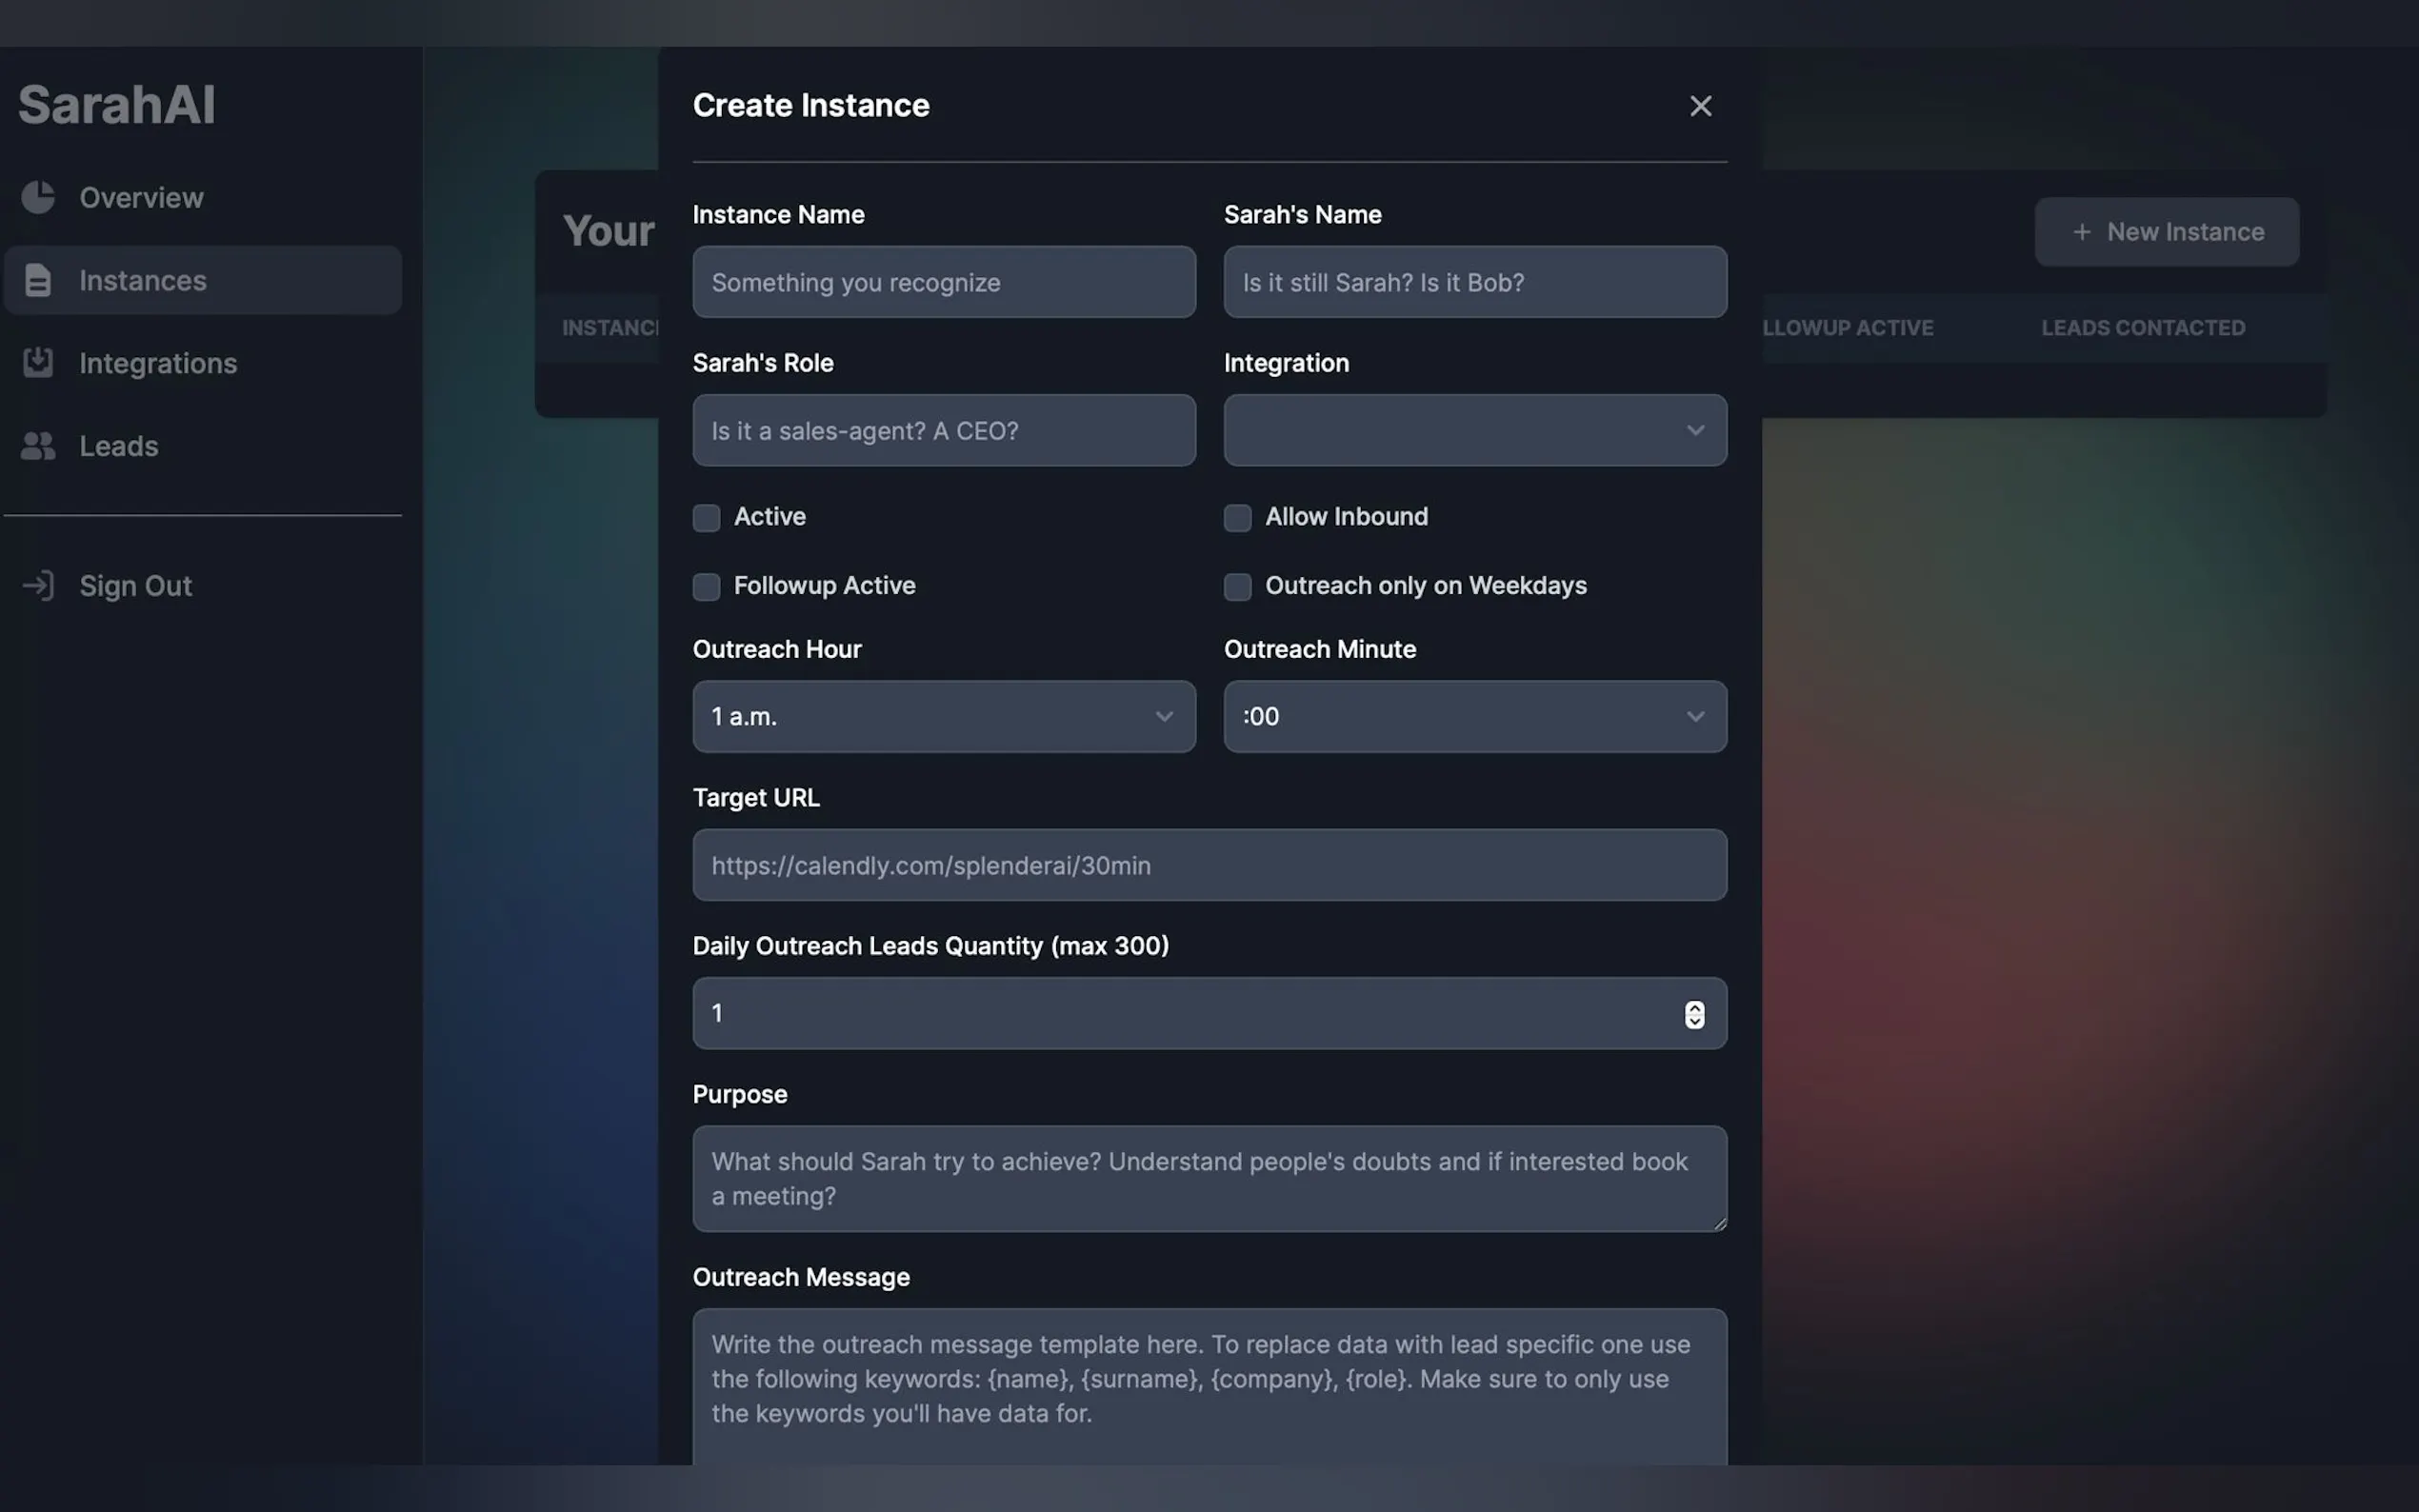
Task: Toggle Followup Active checkbox
Action: point(706,587)
